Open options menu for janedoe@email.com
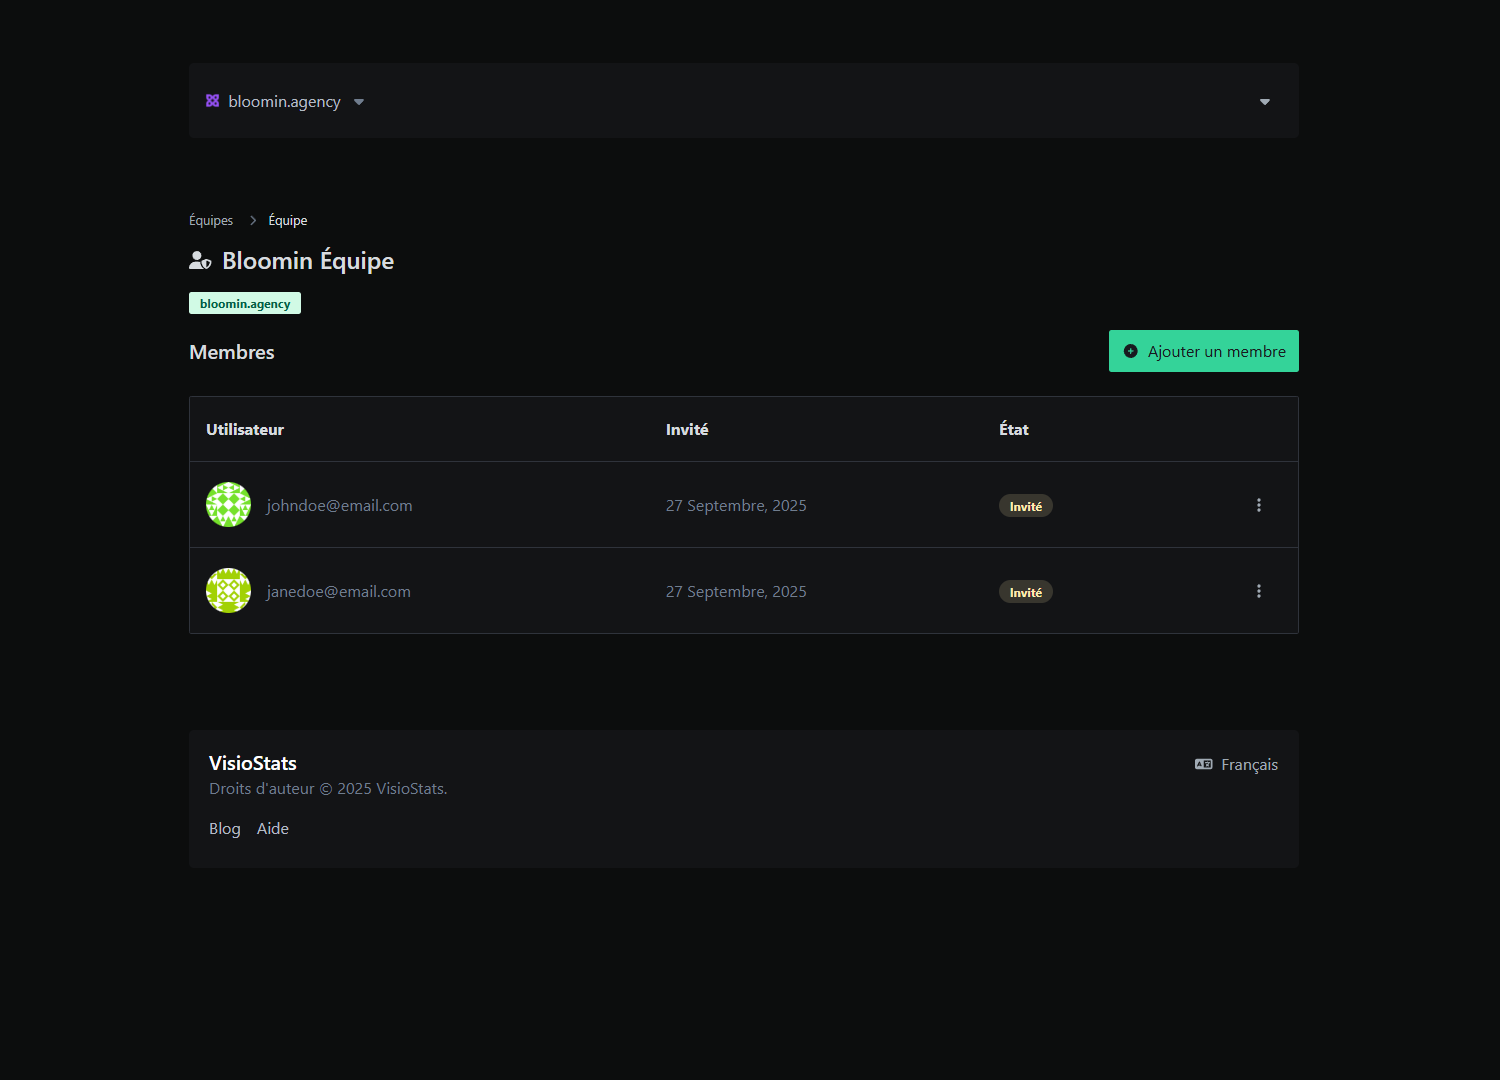The image size is (1500, 1080). 1258,591
